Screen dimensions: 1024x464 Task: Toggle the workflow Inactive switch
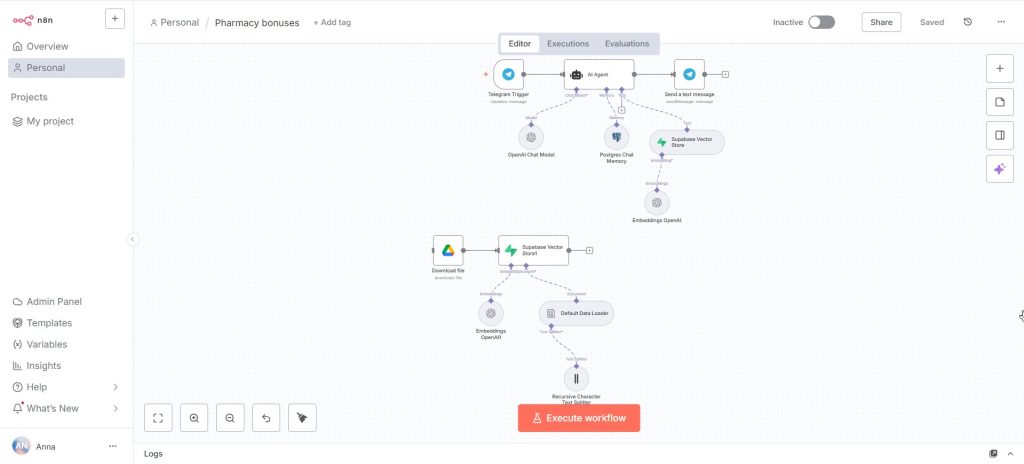tap(821, 22)
